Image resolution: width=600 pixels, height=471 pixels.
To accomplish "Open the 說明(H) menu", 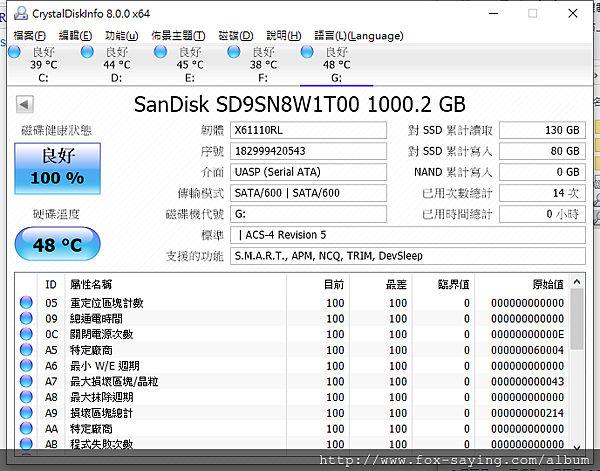I will coord(284,36).
